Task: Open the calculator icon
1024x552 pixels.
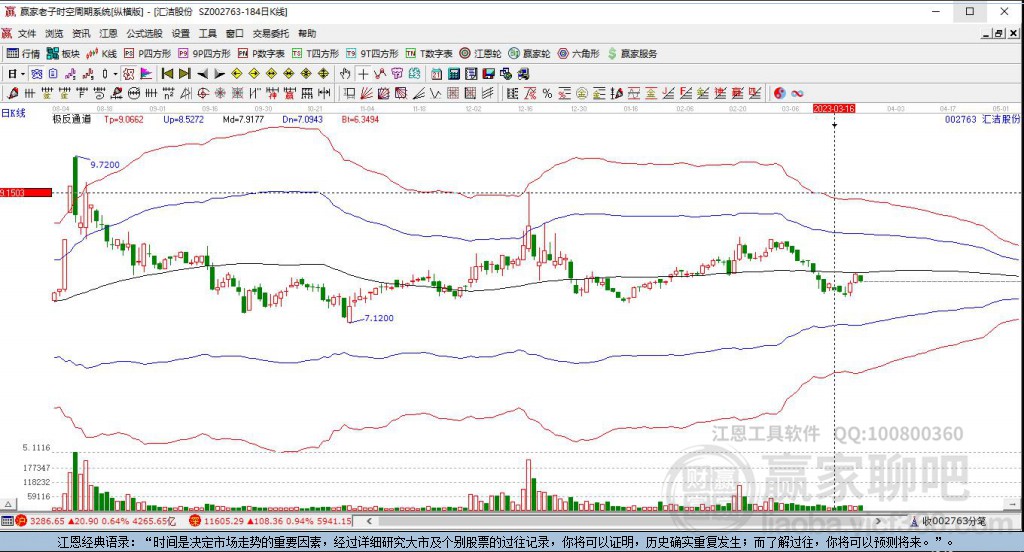Action: [453, 74]
